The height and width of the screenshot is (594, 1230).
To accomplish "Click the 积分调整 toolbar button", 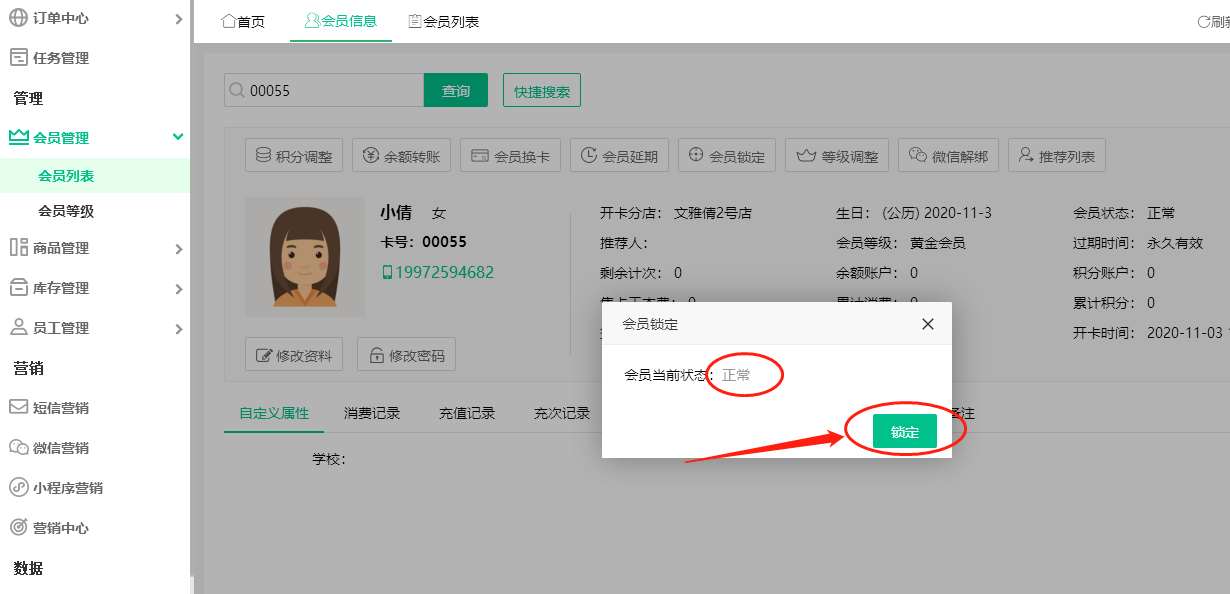I will pos(294,156).
